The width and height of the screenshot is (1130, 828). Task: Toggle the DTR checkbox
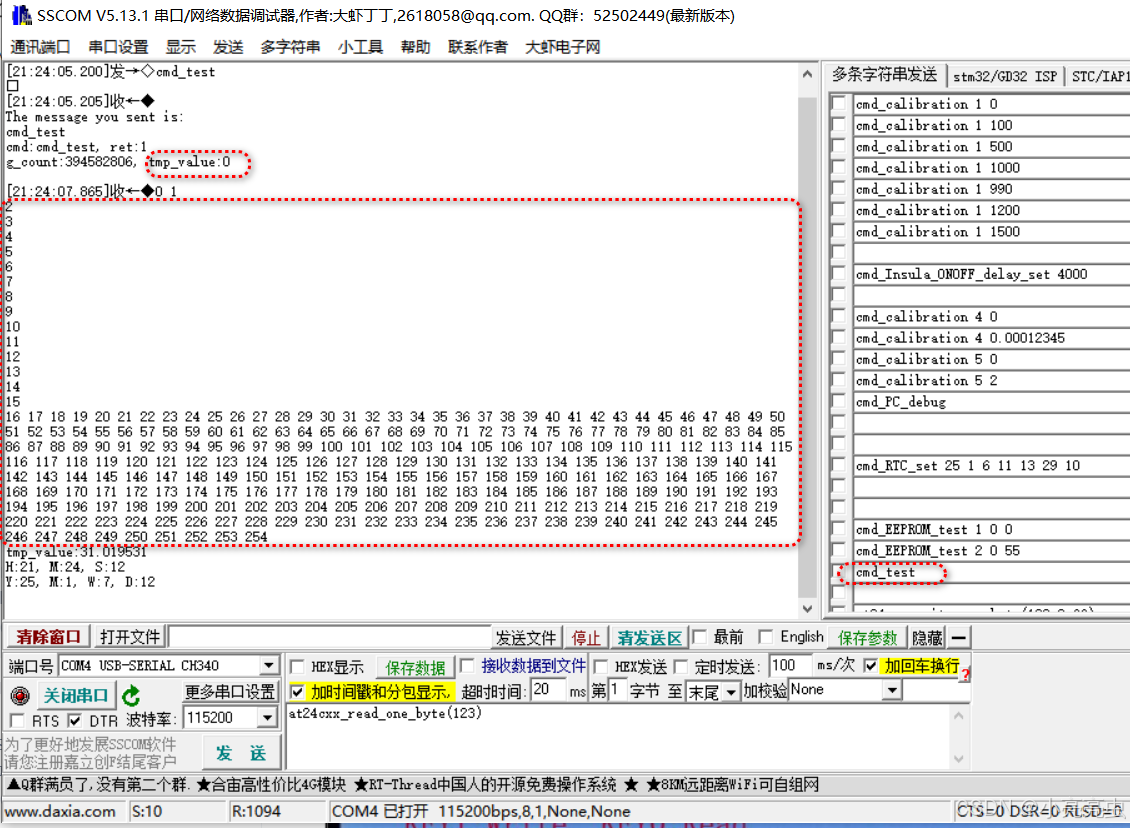[x=74, y=721]
